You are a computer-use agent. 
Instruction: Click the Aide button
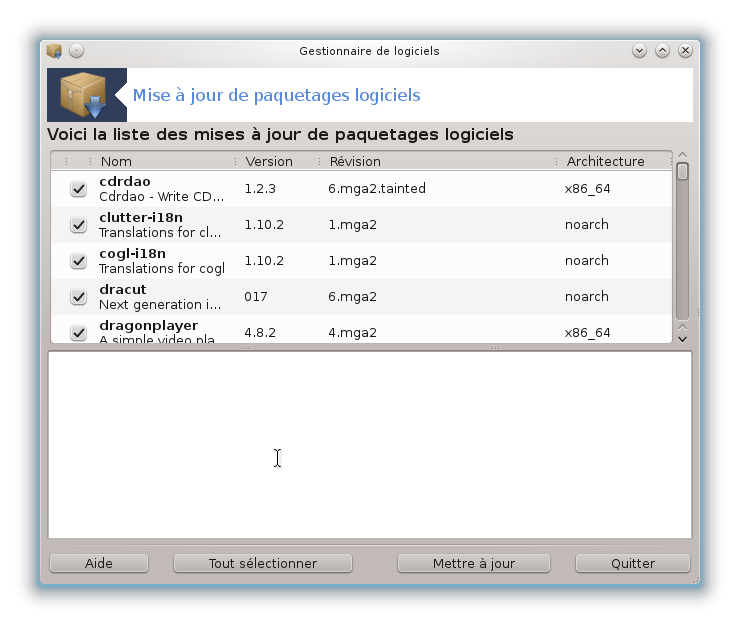pos(99,563)
